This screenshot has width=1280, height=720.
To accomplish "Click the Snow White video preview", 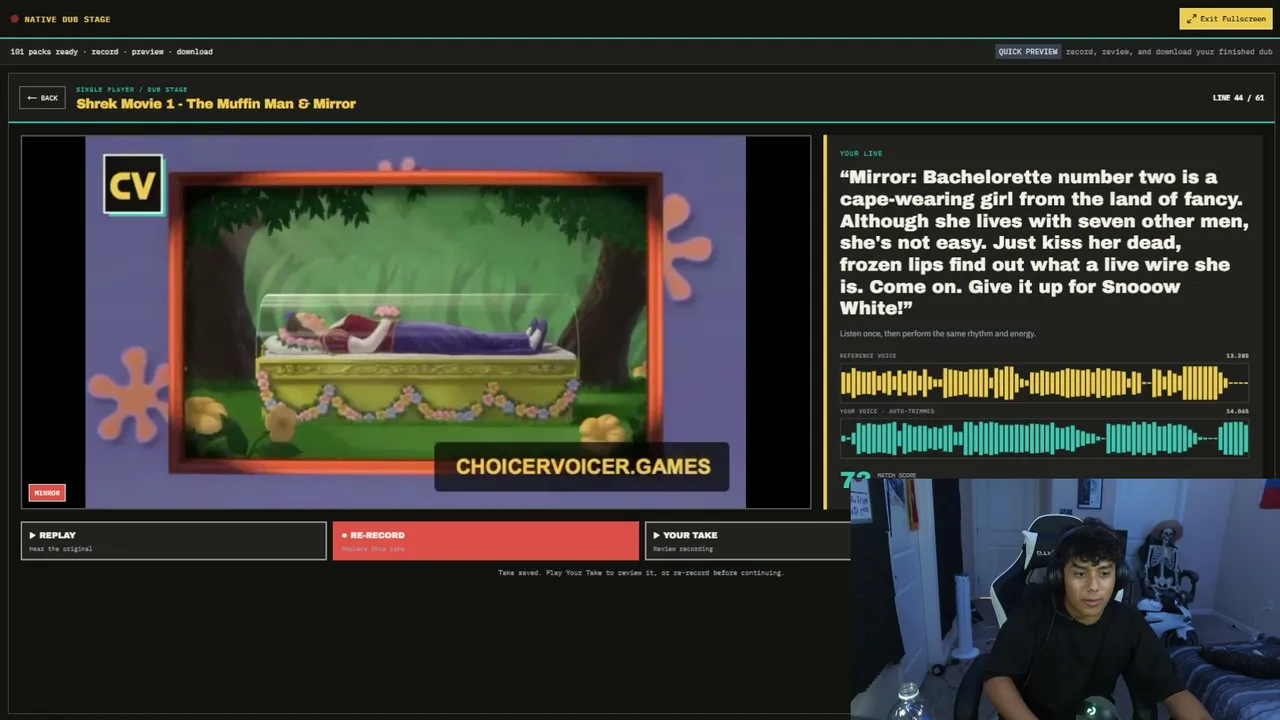I will click(x=416, y=322).
